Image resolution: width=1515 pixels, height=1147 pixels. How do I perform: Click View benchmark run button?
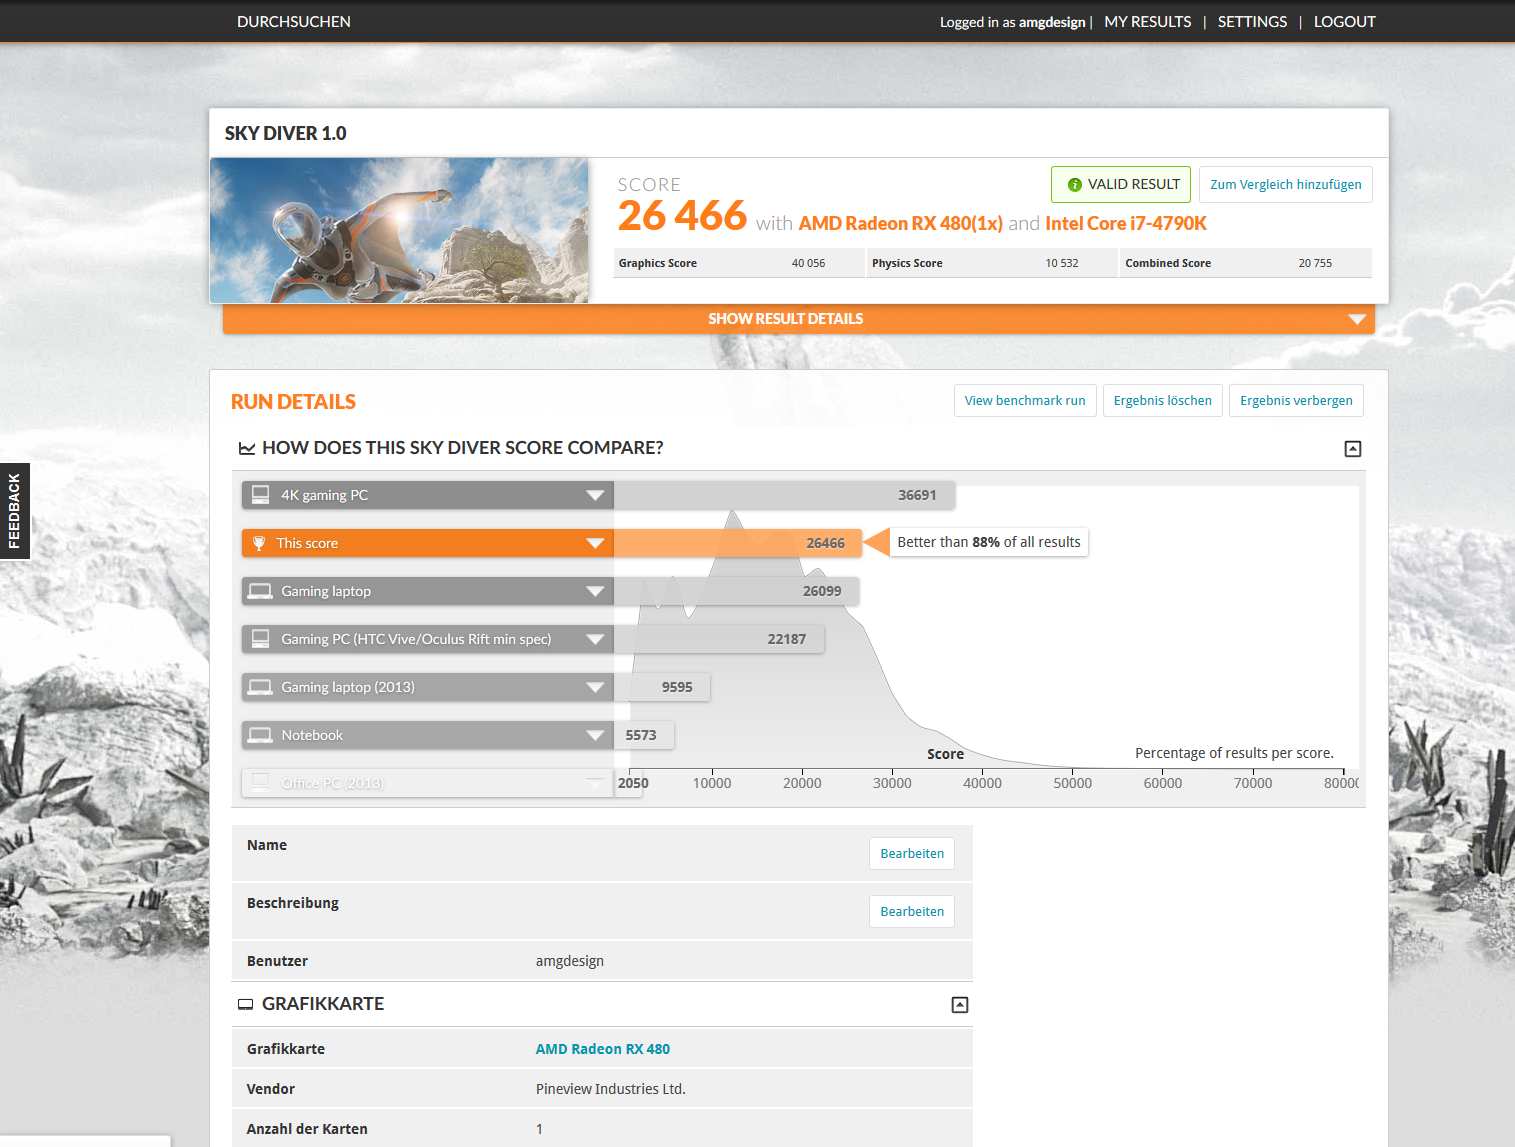coord(1025,400)
